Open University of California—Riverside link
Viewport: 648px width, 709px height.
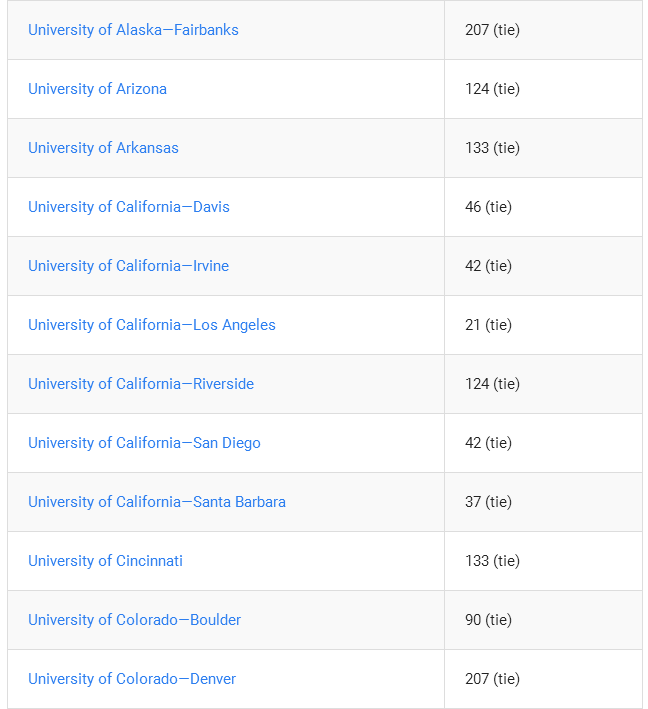[x=141, y=384]
